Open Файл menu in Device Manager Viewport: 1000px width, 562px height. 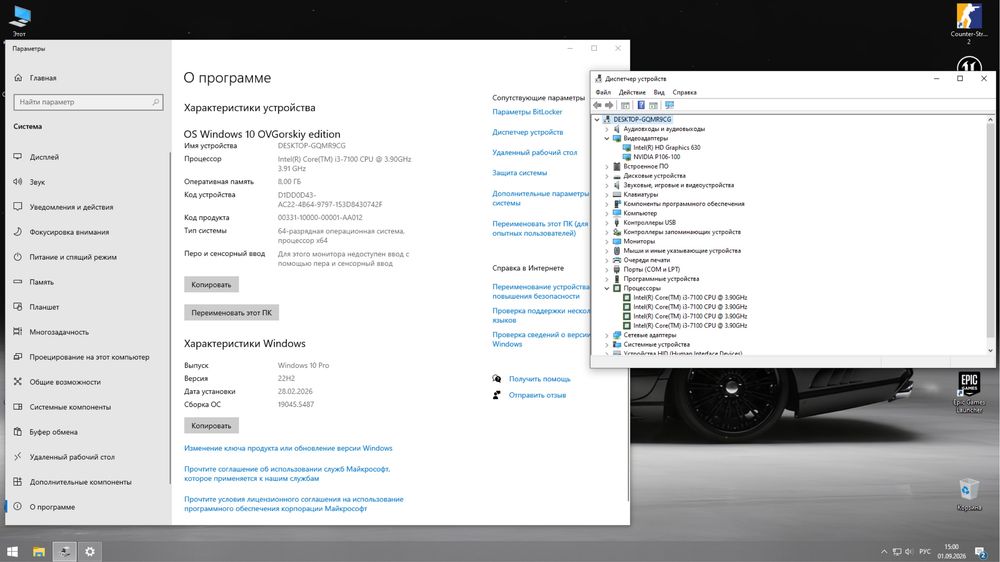pos(603,92)
